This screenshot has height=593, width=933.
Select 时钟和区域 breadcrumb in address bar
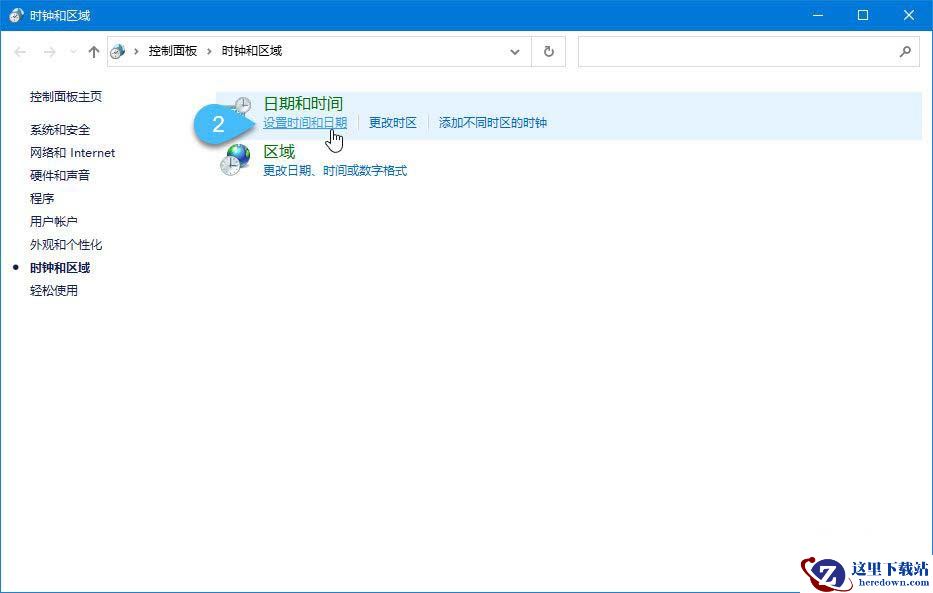252,51
